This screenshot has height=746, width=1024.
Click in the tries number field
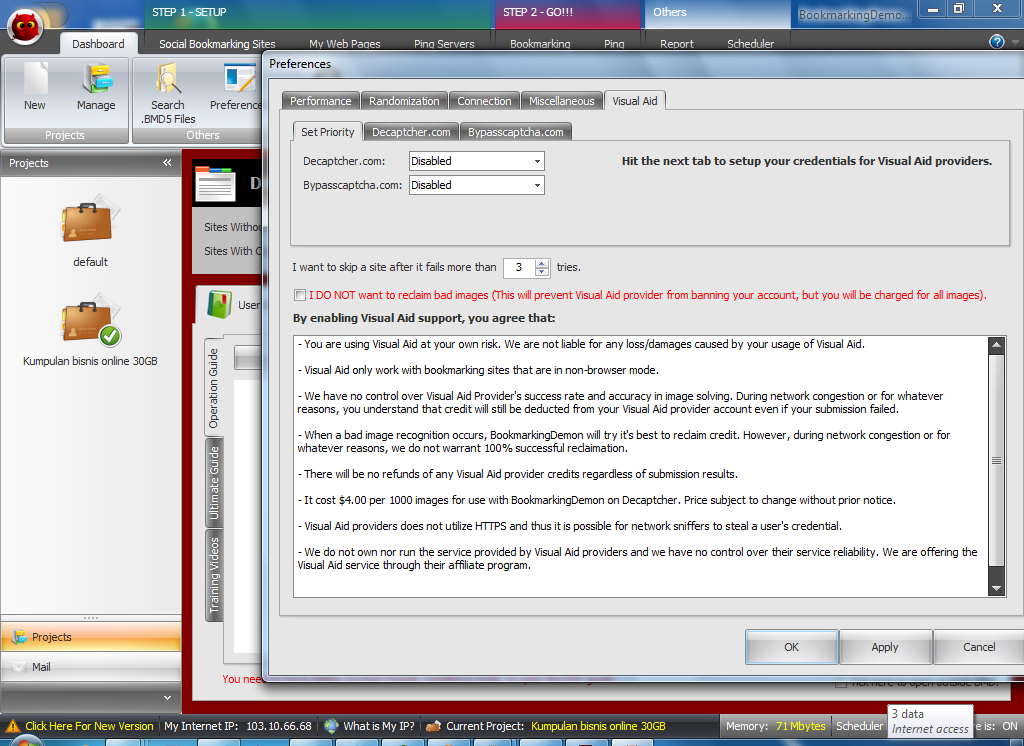point(519,267)
